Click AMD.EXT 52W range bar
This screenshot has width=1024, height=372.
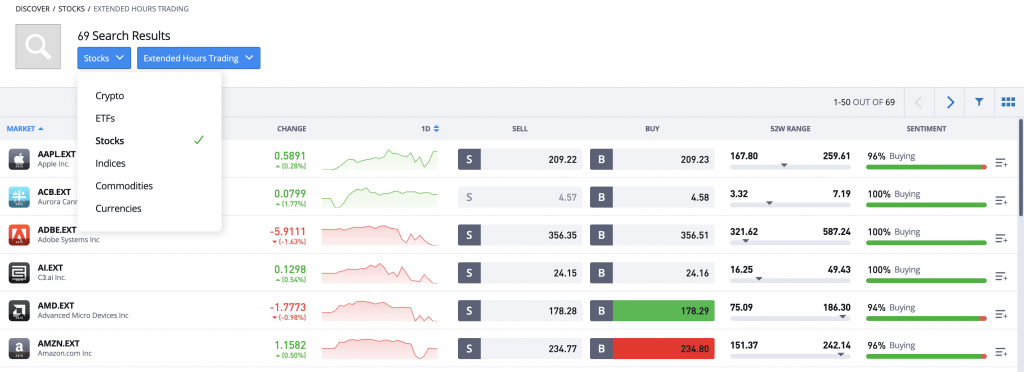point(790,318)
